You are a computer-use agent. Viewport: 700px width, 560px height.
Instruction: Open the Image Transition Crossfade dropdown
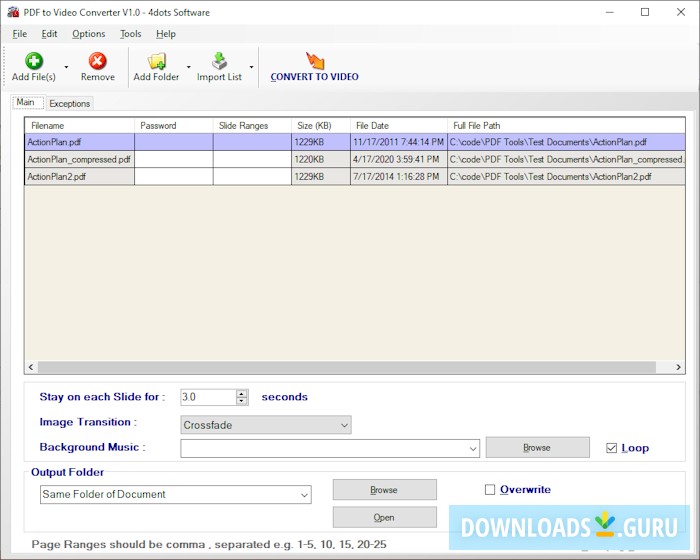(265, 425)
